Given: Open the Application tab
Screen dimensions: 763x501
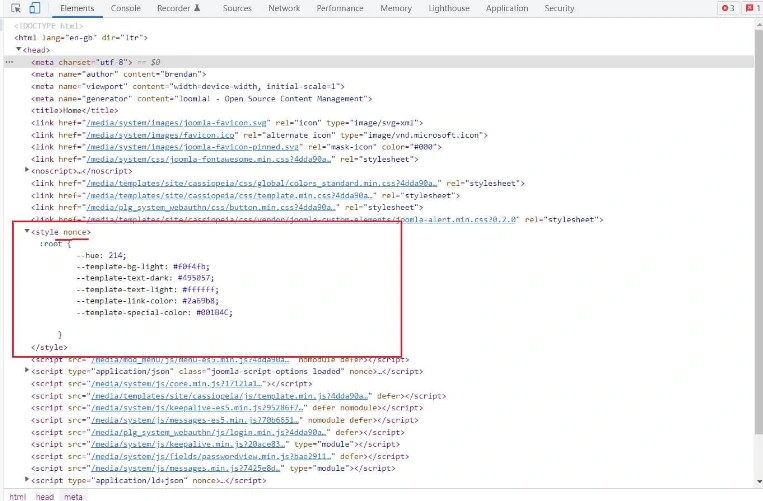Looking at the screenshot, I should [507, 8].
